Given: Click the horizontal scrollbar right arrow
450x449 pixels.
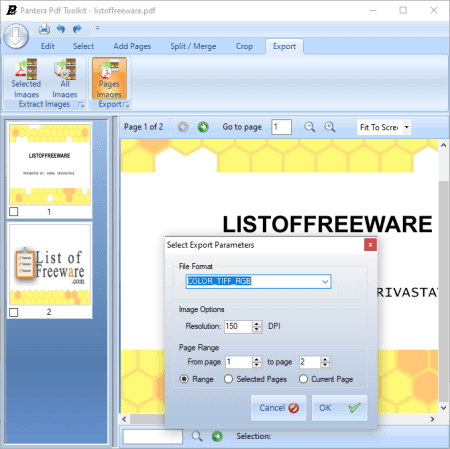Looking at the screenshot, I should [432, 419].
